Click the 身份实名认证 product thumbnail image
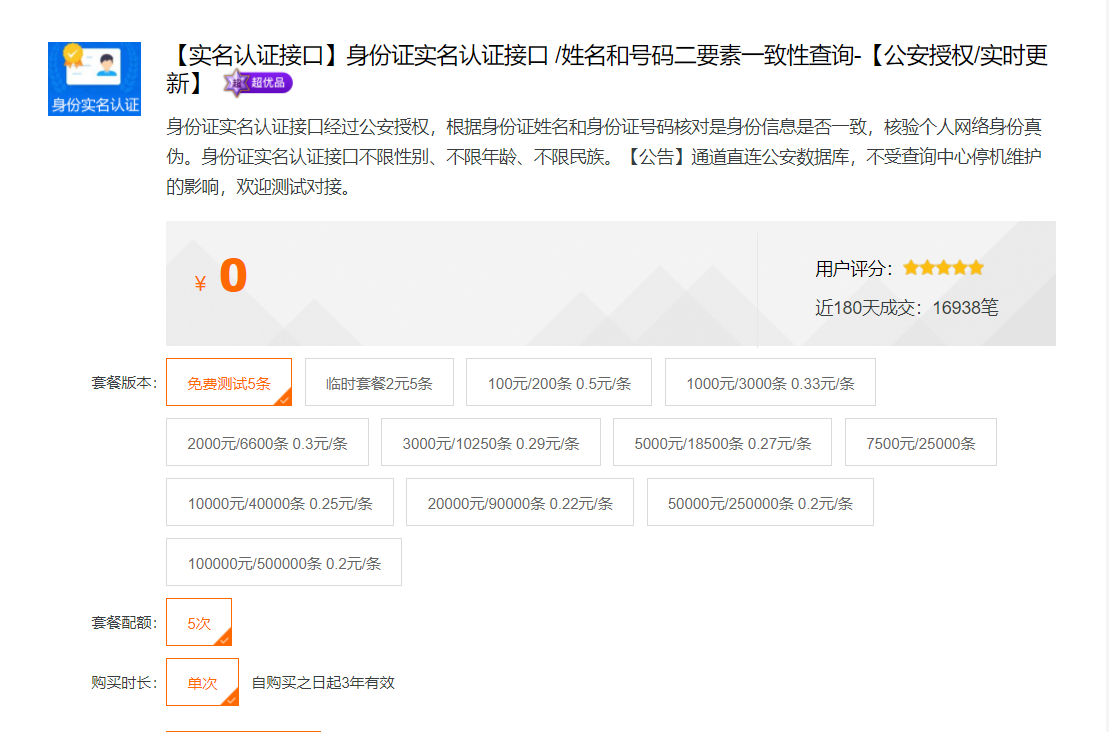 tap(94, 79)
